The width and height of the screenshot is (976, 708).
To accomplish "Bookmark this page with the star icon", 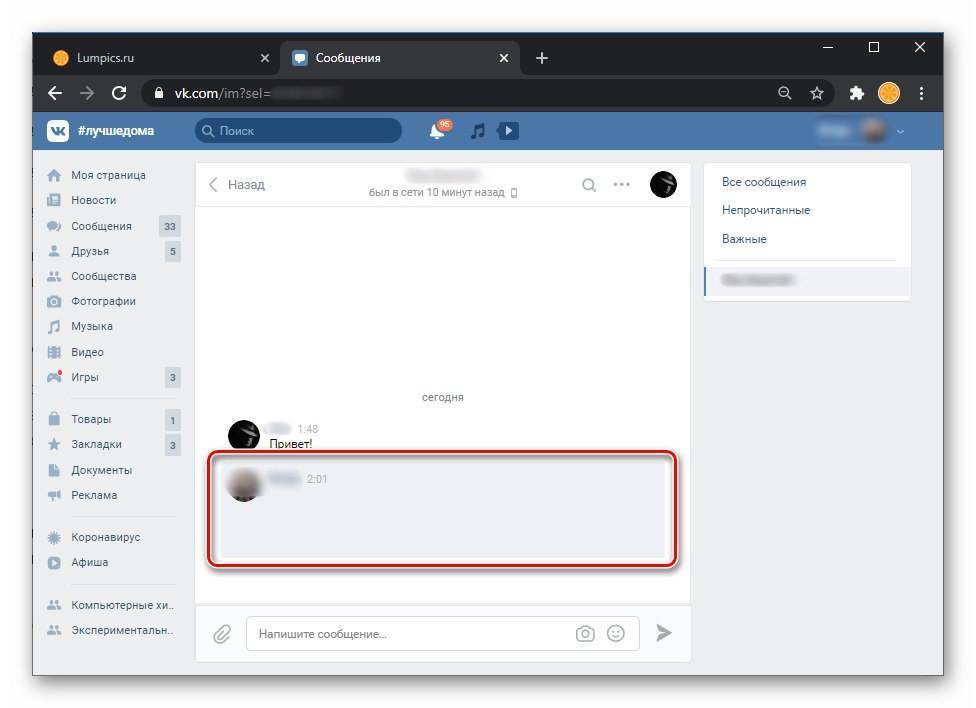I will coord(817,93).
